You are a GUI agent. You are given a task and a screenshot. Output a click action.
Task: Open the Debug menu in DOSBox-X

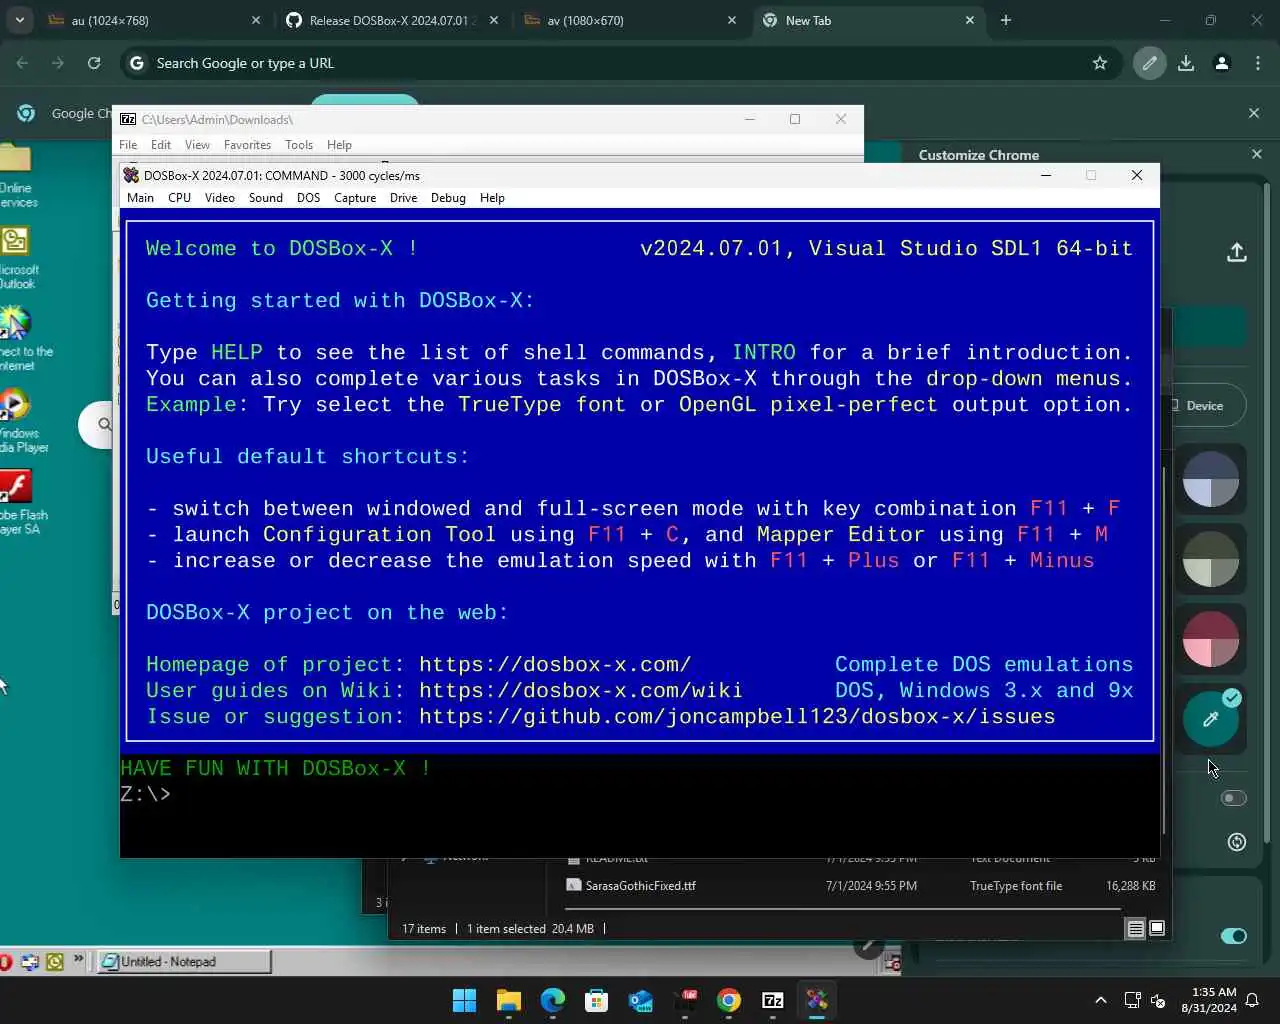click(x=448, y=198)
